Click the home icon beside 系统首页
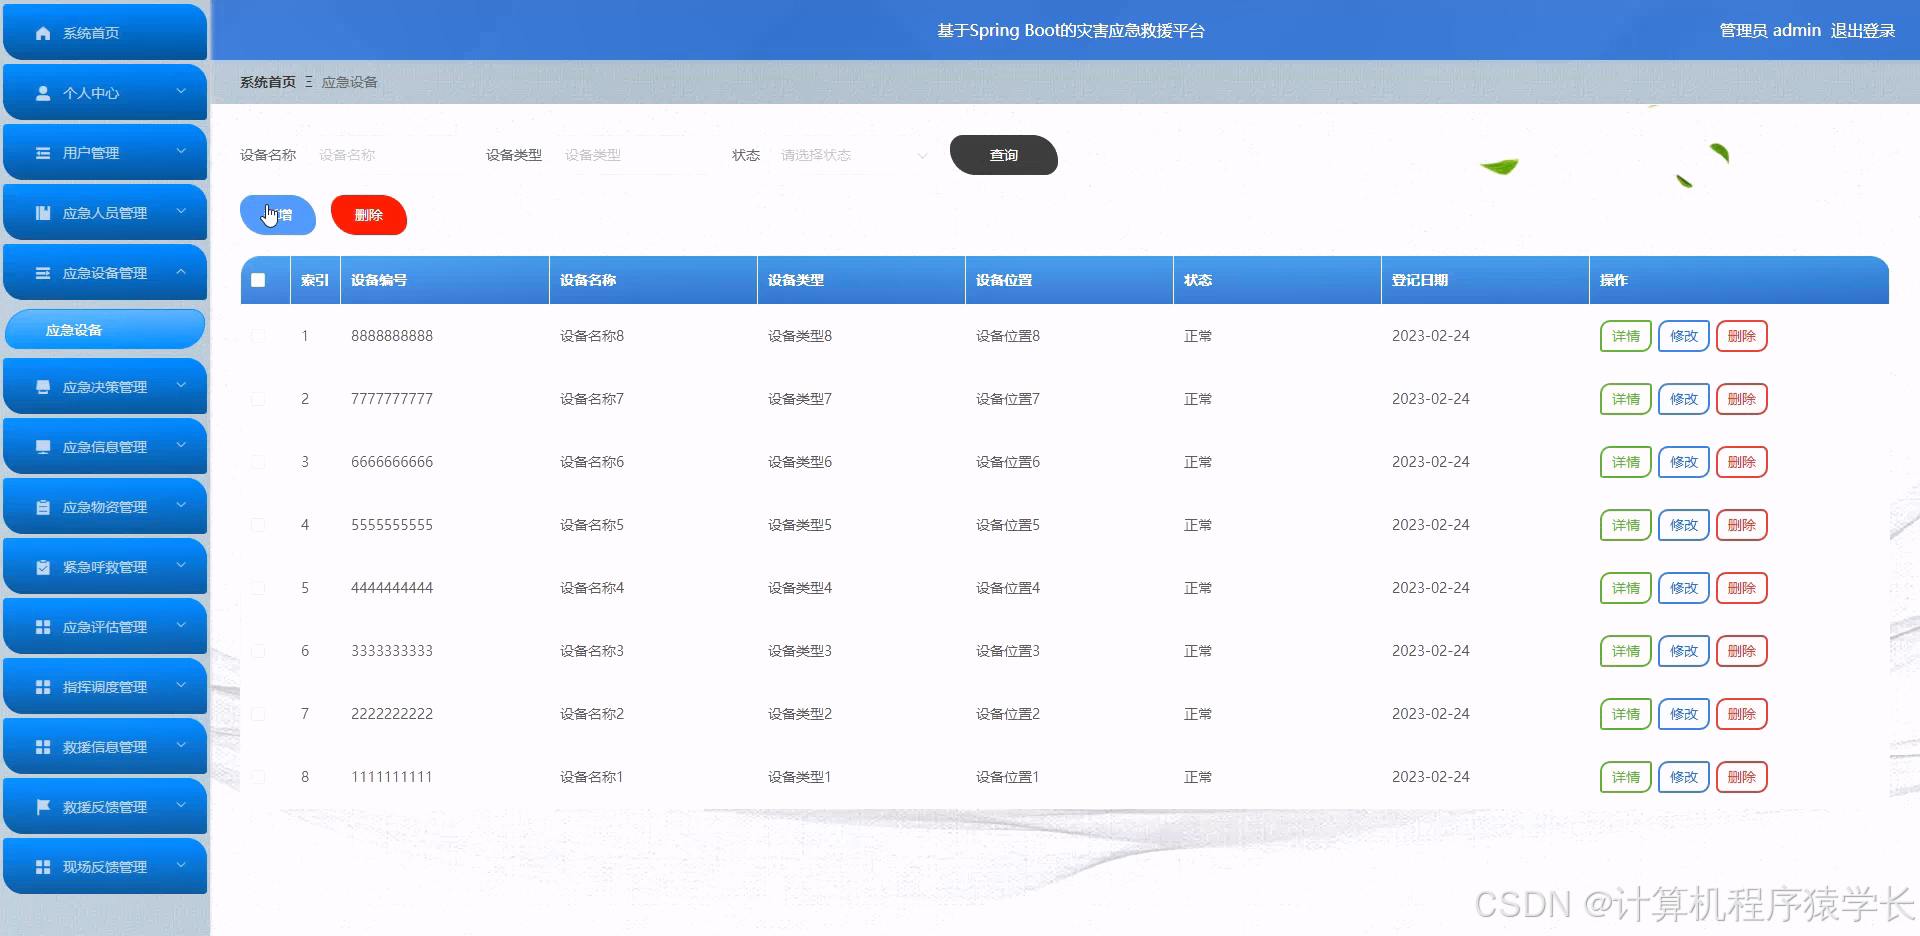The width and height of the screenshot is (1920, 936). click(43, 33)
